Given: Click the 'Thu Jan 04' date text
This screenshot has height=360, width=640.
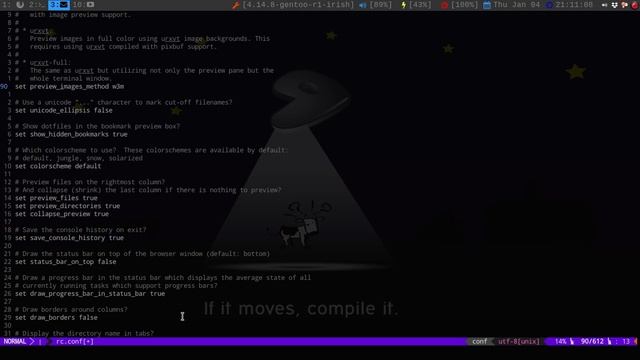Looking at the screenshot, I should [516, 5].
